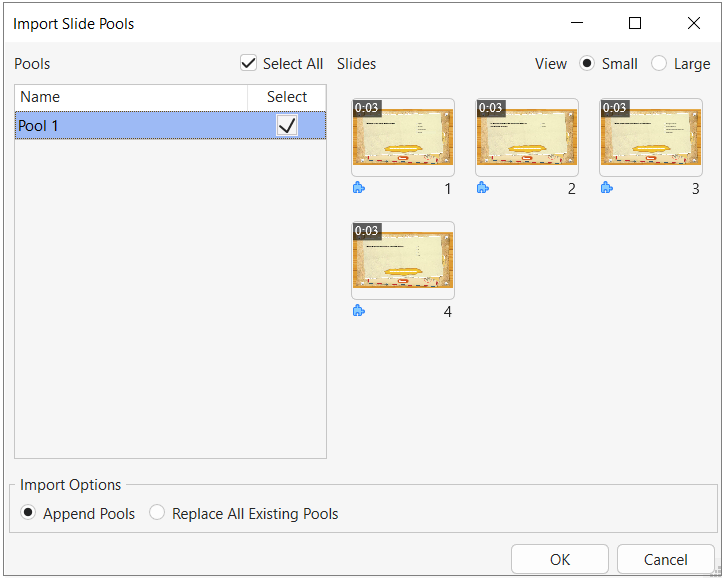Click the Name column header
This screenshot has width=725, height=579.
[131, 97]
